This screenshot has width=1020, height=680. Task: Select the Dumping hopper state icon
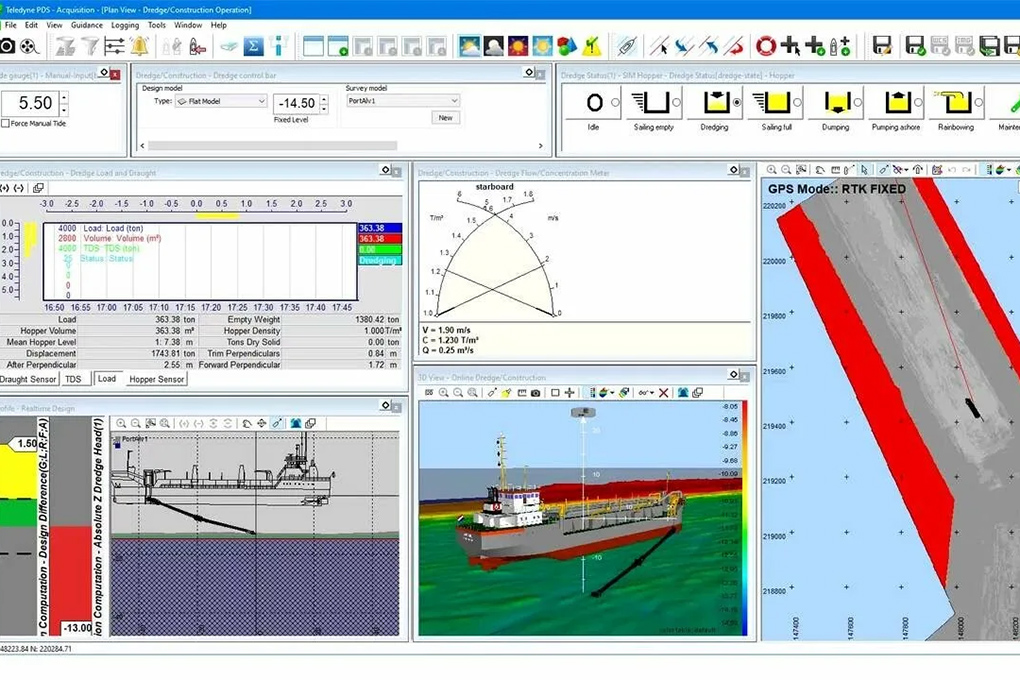click(x=835, y=102)
